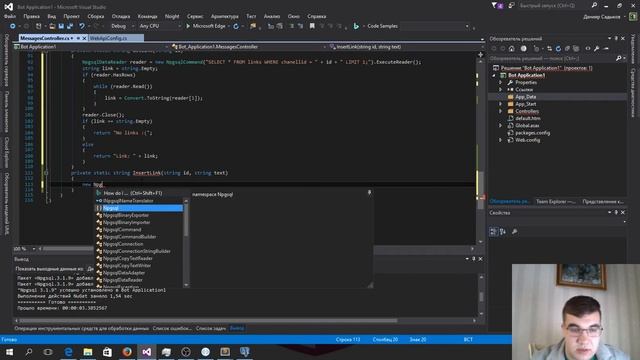
Task: Open the Windows Start menu
Action: (9, 352)
